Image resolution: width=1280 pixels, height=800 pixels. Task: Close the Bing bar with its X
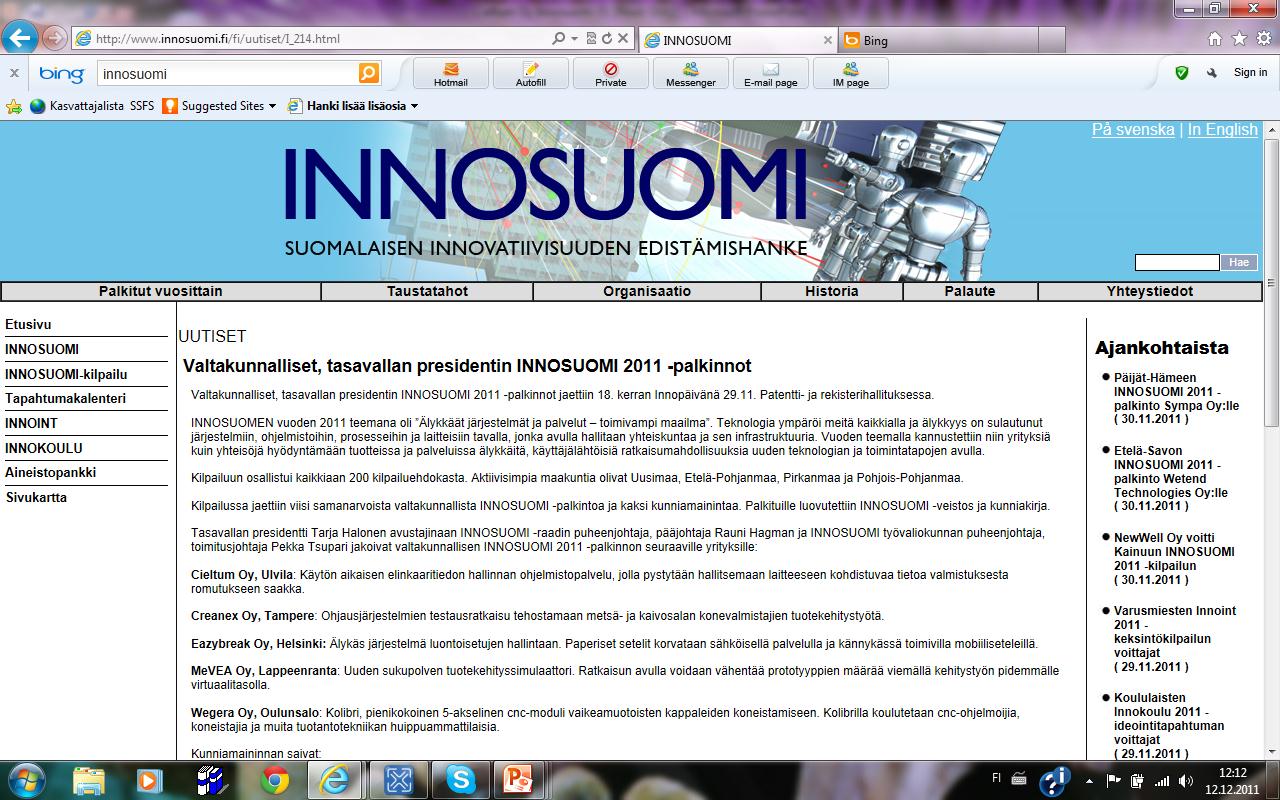[x=14, y=73]
